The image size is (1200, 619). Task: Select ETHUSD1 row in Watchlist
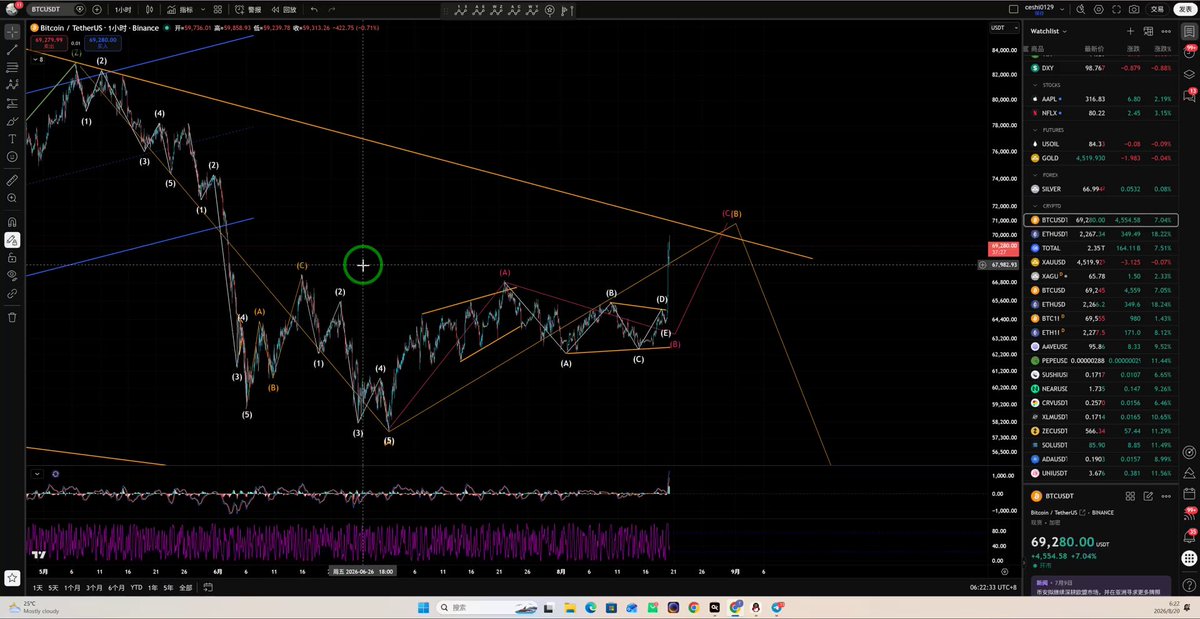click(1102, 233)
